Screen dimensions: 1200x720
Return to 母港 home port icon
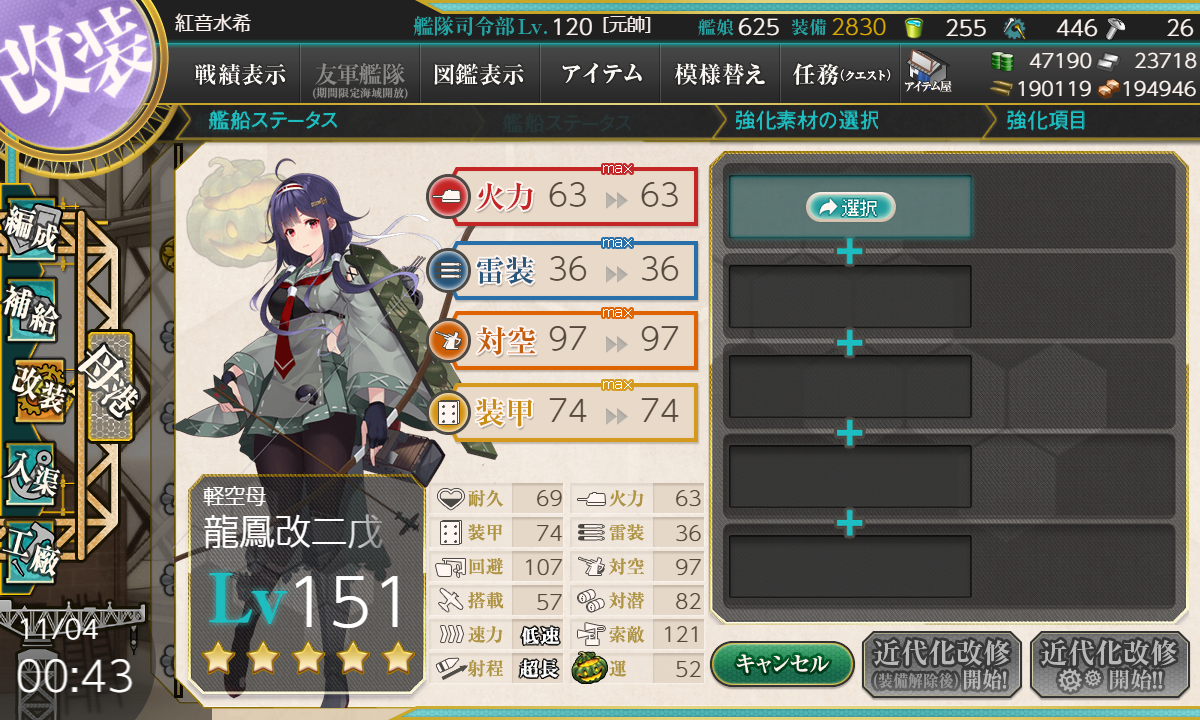(109, 386)
